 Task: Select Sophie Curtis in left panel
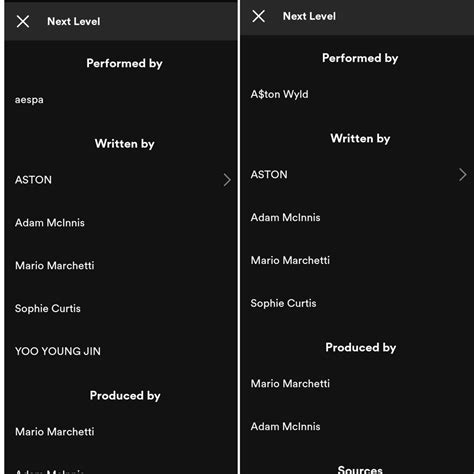(x=48, y=309)
